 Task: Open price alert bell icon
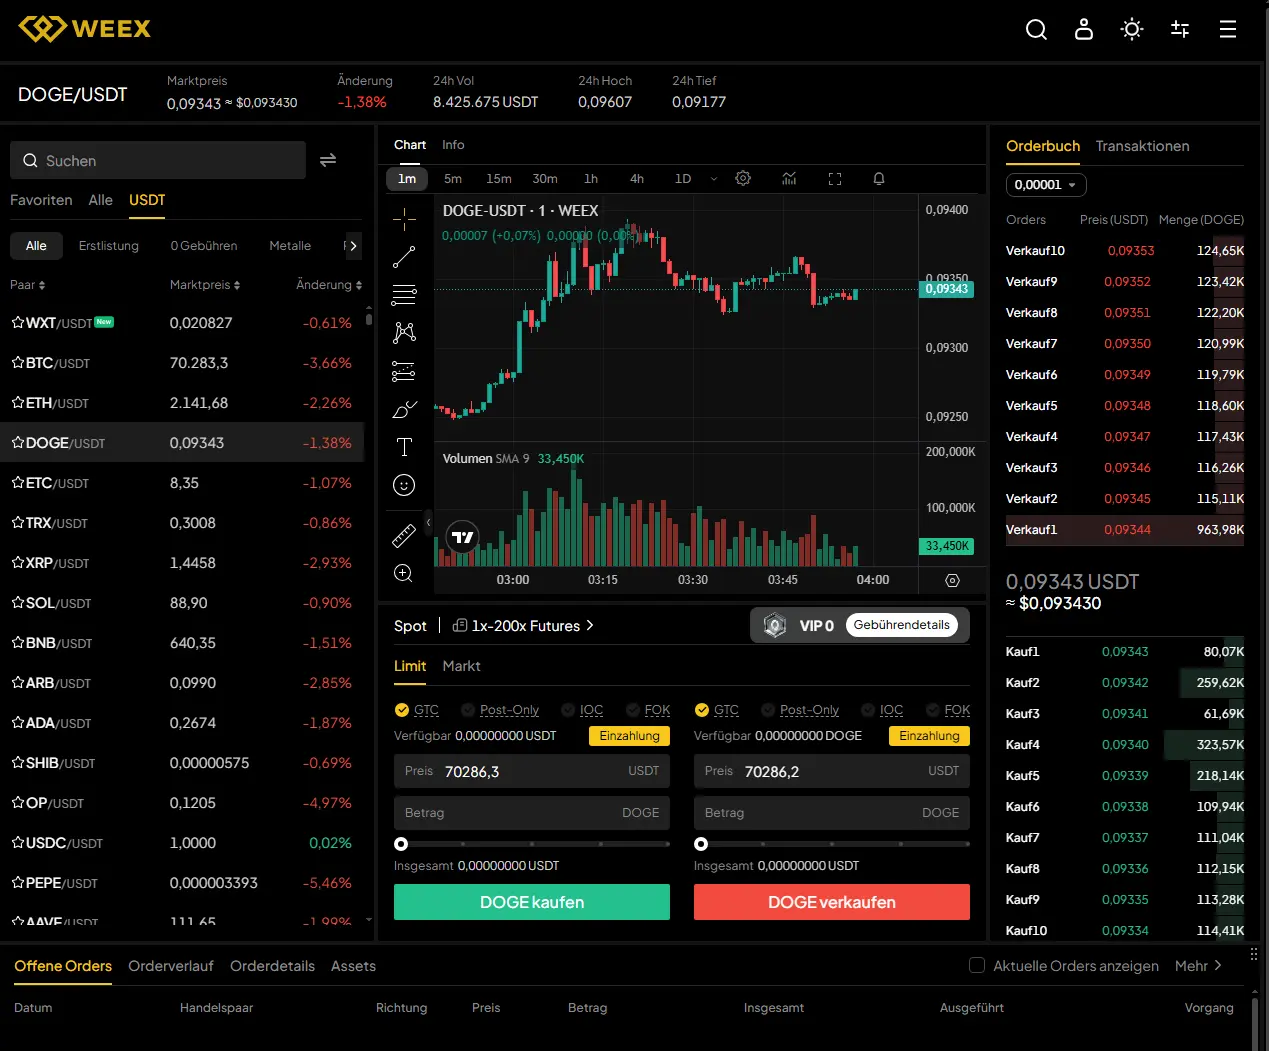point(879,178)
